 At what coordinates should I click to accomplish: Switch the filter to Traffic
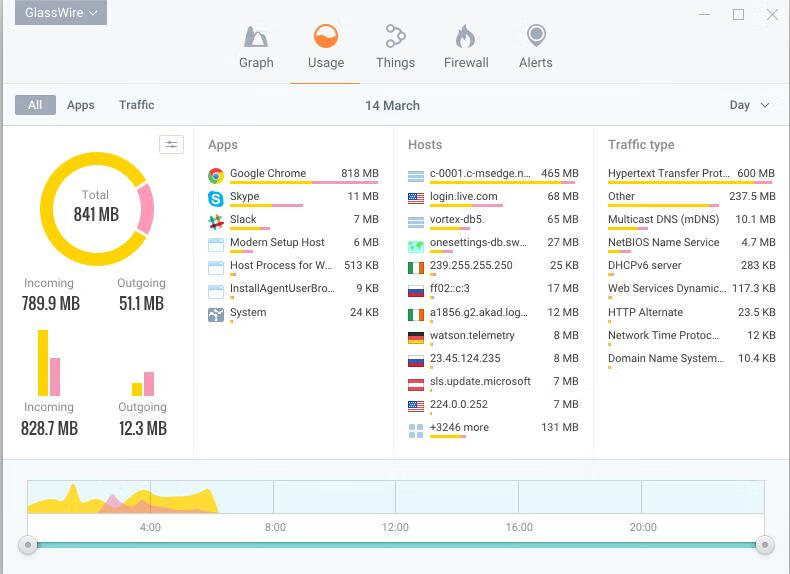pos(137,105)
